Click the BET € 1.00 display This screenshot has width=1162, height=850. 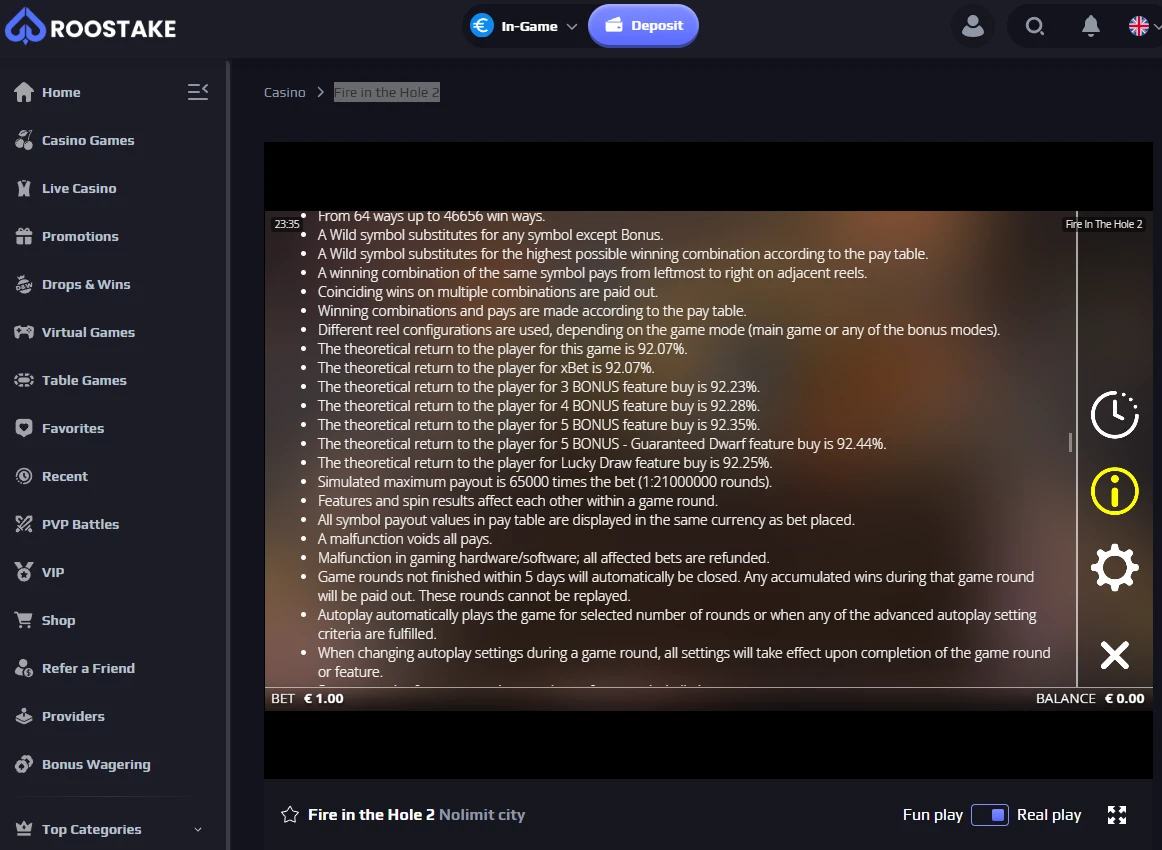click(308, 699)
